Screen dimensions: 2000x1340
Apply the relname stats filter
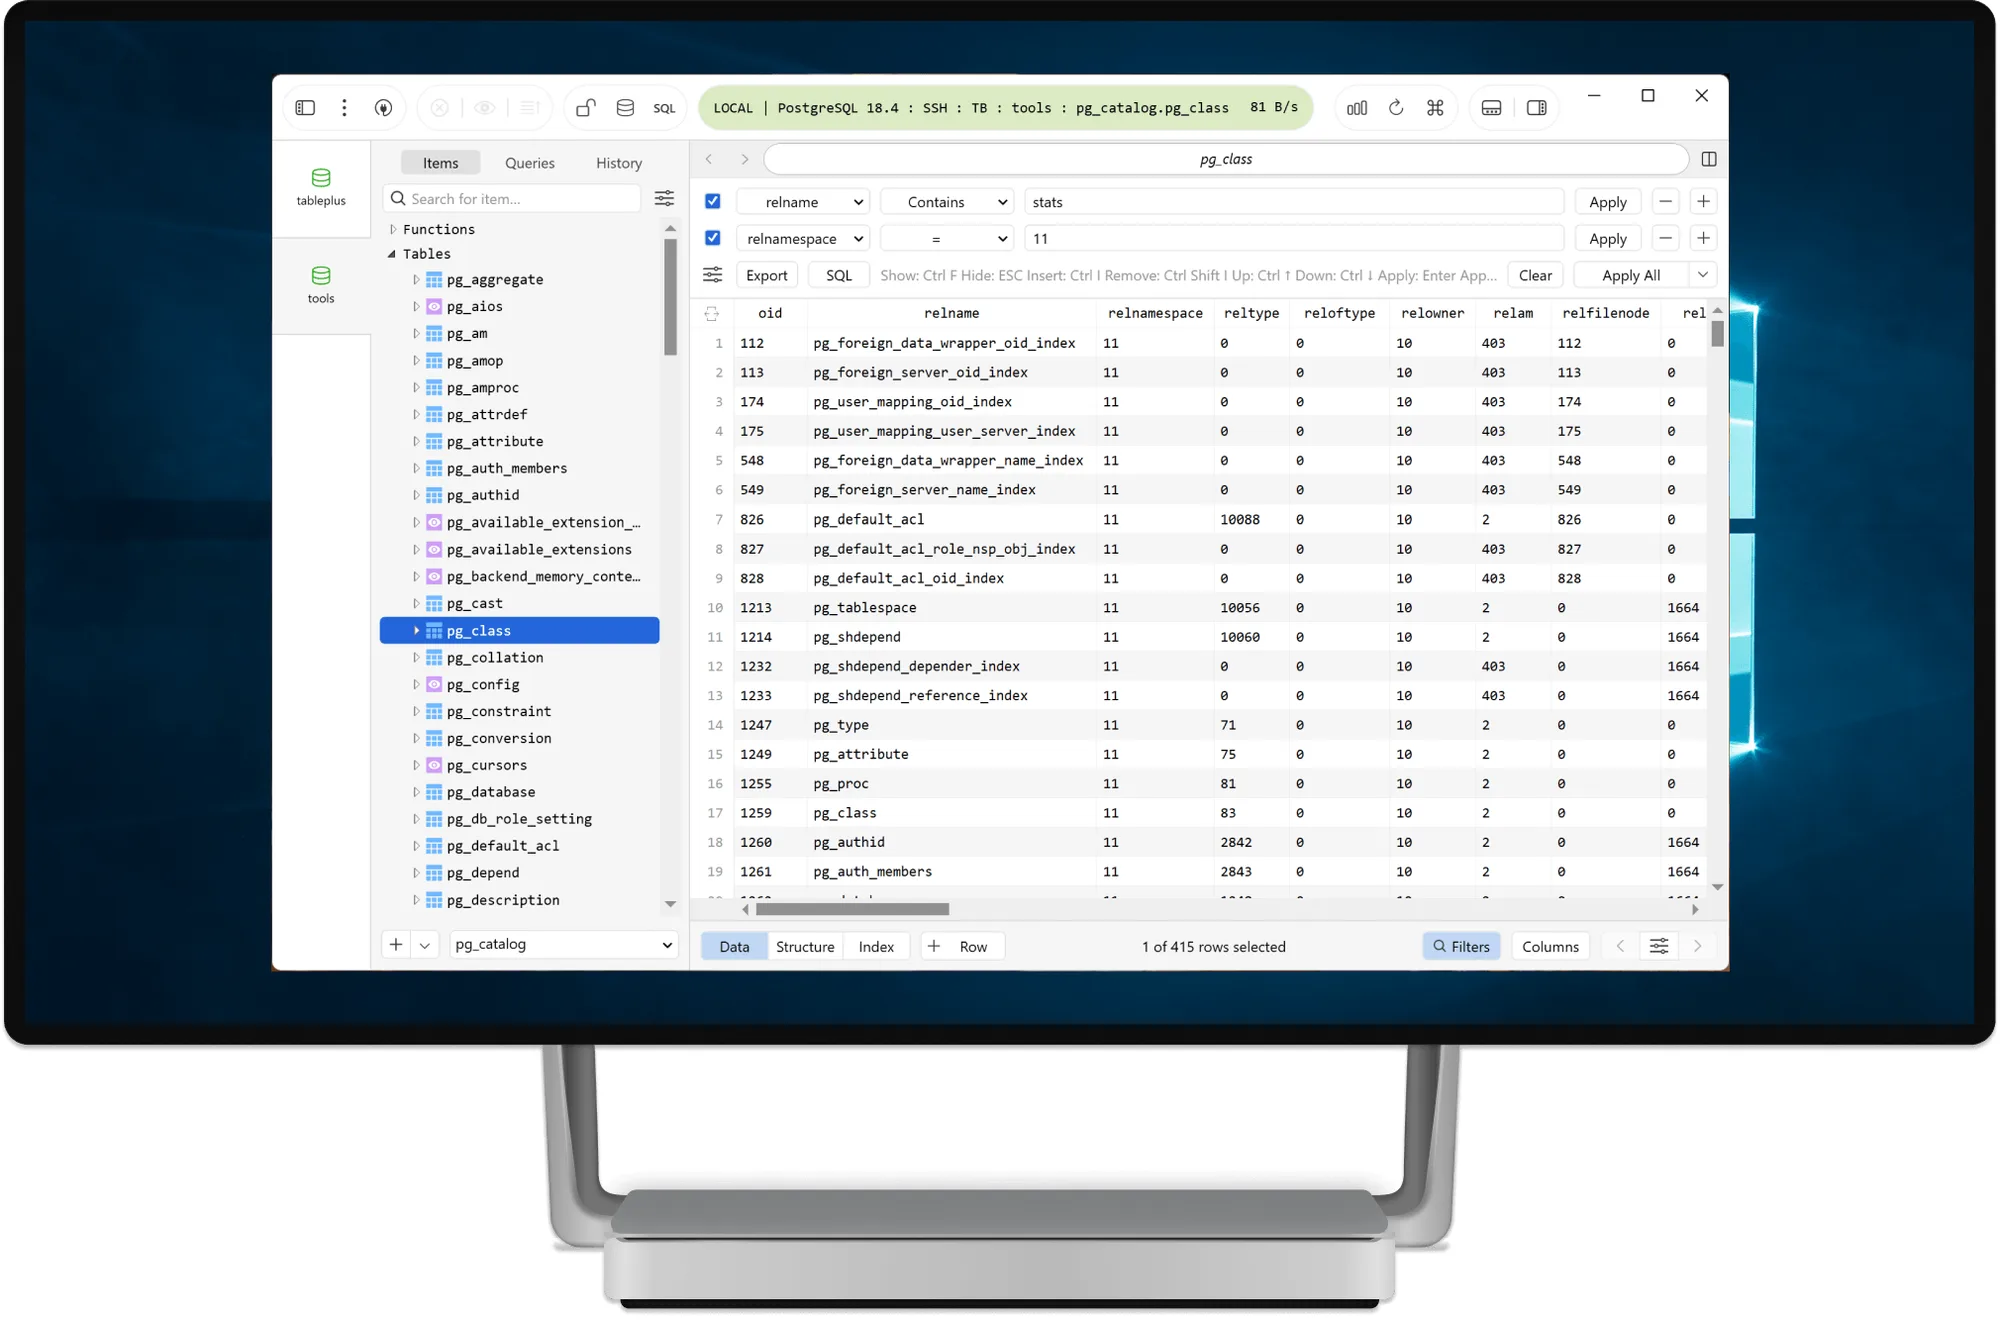point(1608,202)
